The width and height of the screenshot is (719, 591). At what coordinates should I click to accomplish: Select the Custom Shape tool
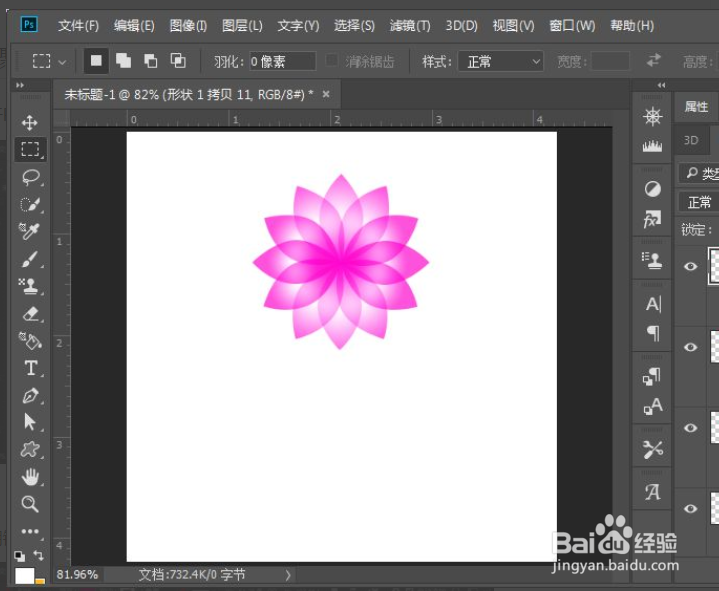tap(30, 449)
